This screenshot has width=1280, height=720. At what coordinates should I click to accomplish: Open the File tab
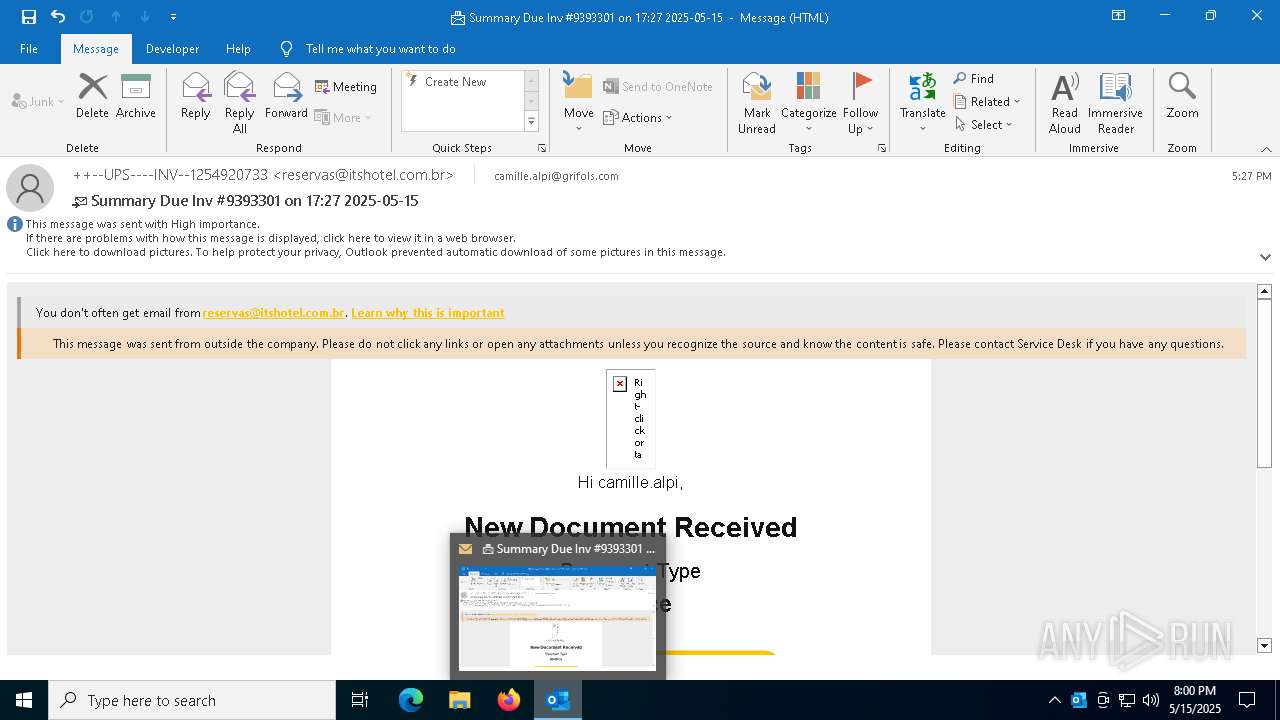pyautogui.click(x=29, y=49)
